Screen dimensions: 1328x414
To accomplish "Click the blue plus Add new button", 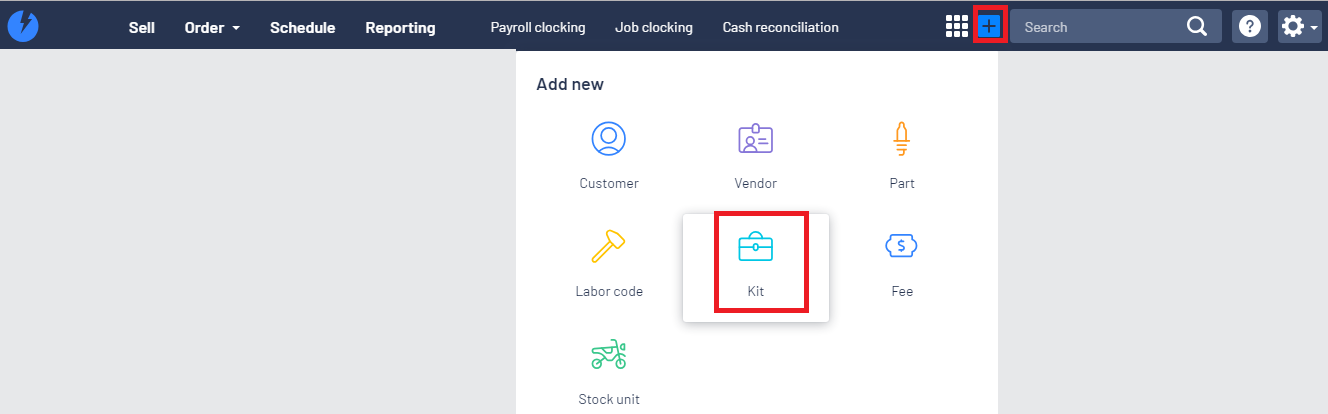I will 989,27.
